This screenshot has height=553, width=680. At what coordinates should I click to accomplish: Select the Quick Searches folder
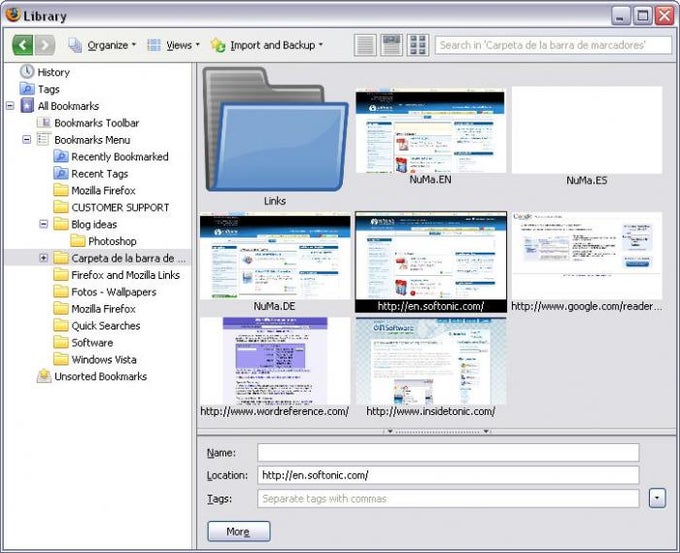coord(105,326)
